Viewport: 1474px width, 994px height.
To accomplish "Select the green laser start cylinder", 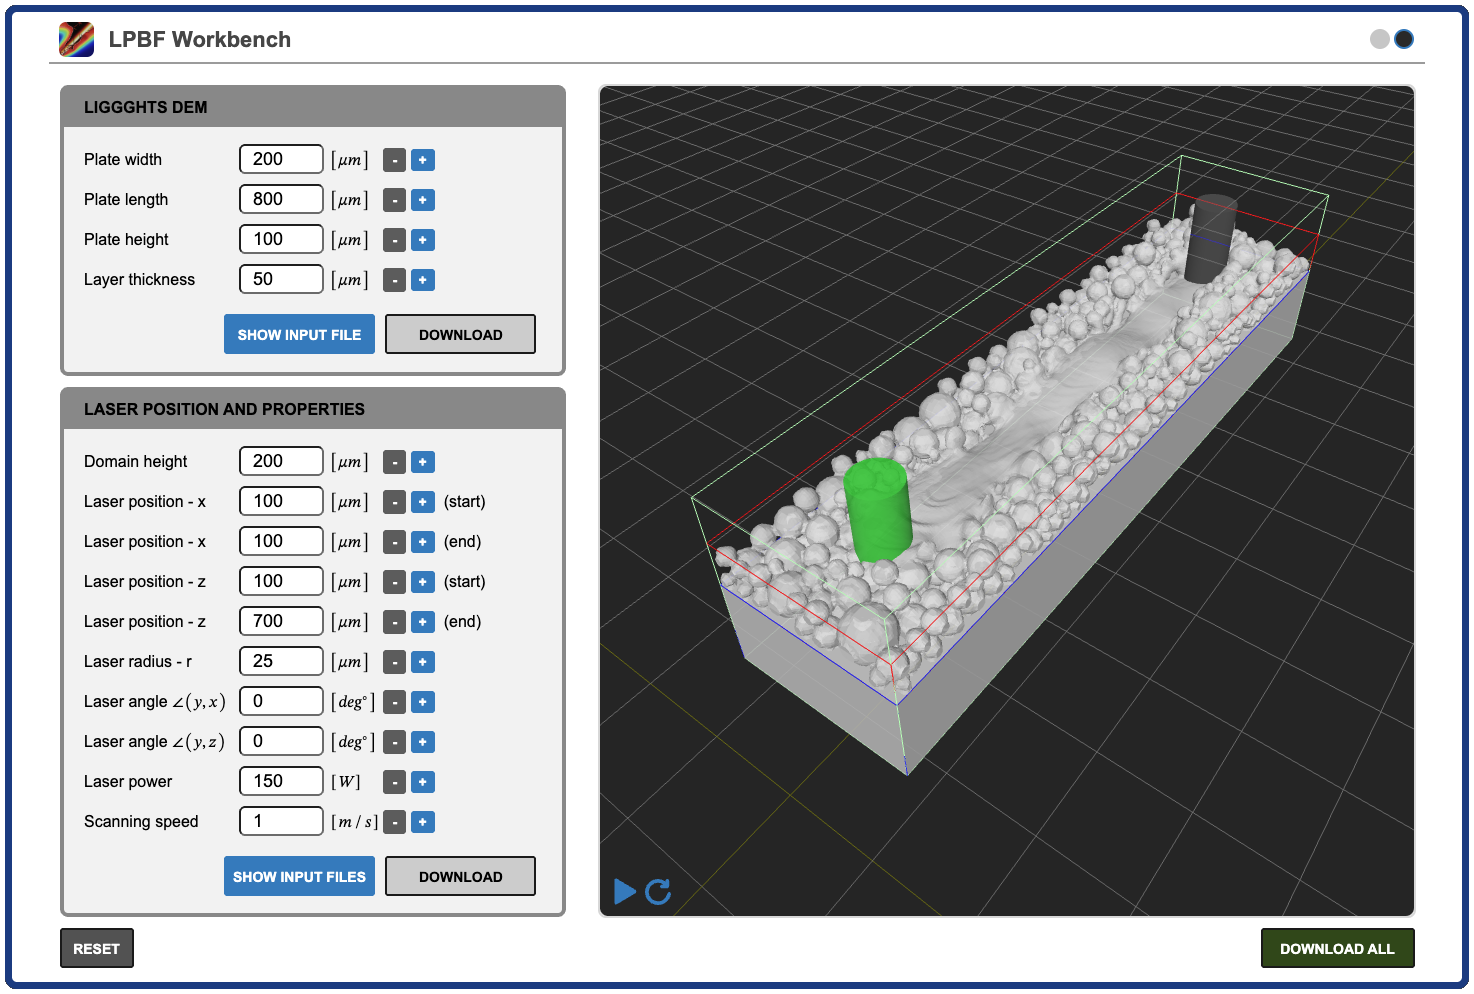I will (x=877, y=510).
